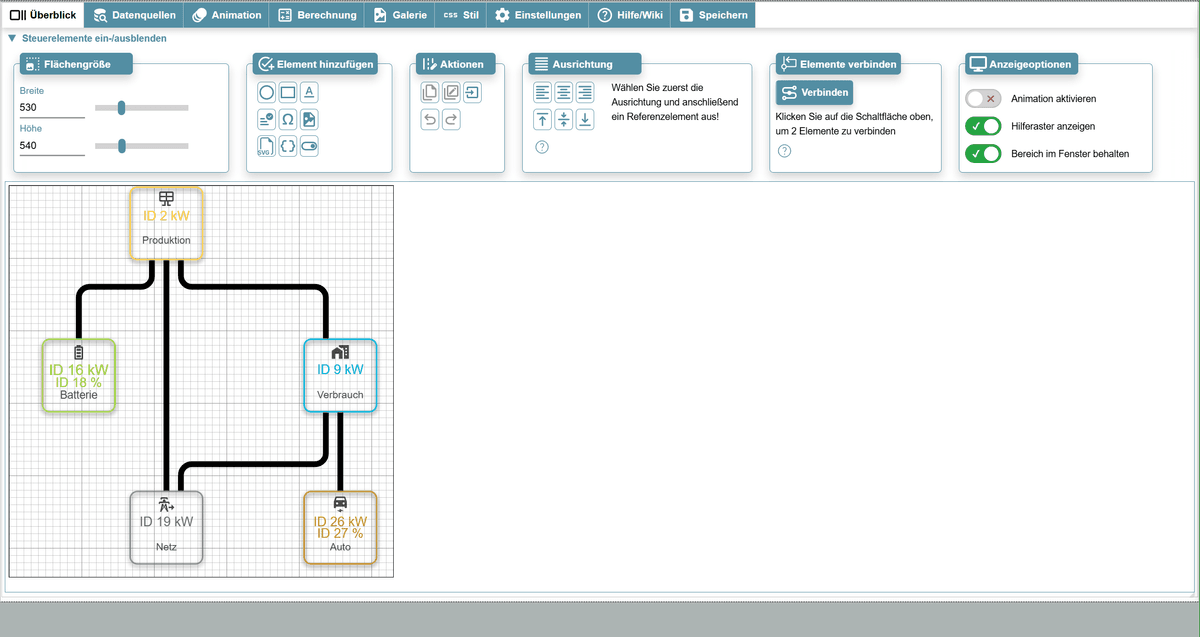Select the Netz power pylon icon
This screenshot has height=637, width=1200.
[x=166, y=504]
